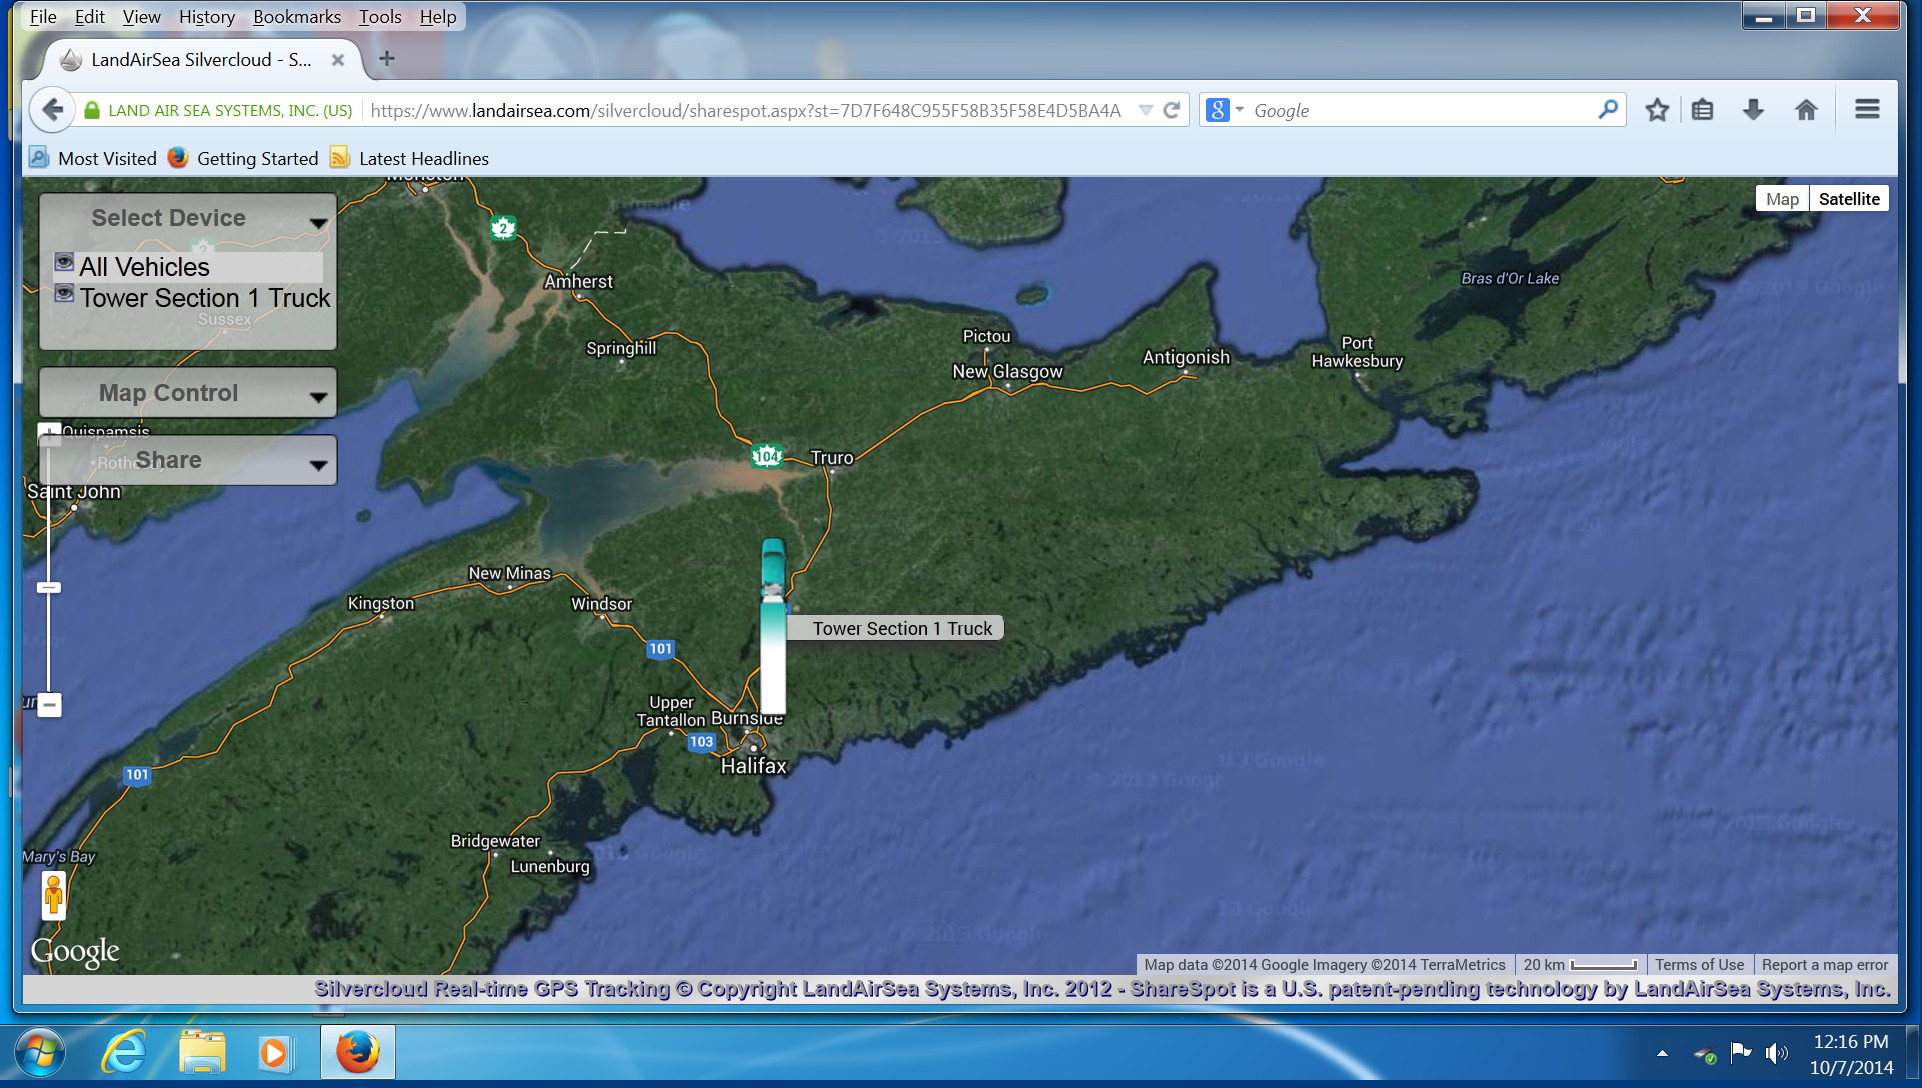Open the Latest Headlines feed bookmark
Image resolution: width=1922 pixels, height=1088 pixels.
pyautogui.click(x=410, y=158)
